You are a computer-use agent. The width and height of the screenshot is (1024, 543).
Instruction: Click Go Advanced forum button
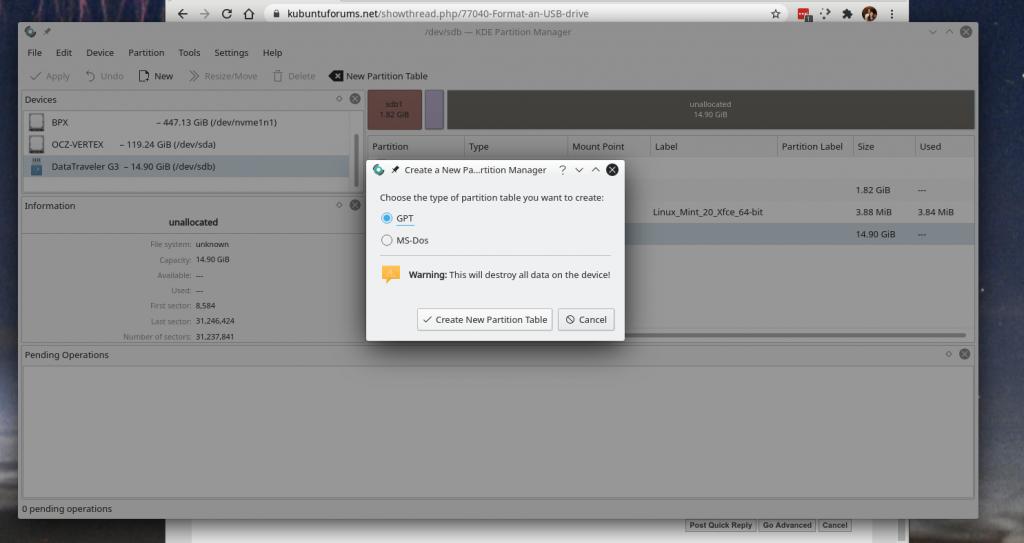[786, 525]
